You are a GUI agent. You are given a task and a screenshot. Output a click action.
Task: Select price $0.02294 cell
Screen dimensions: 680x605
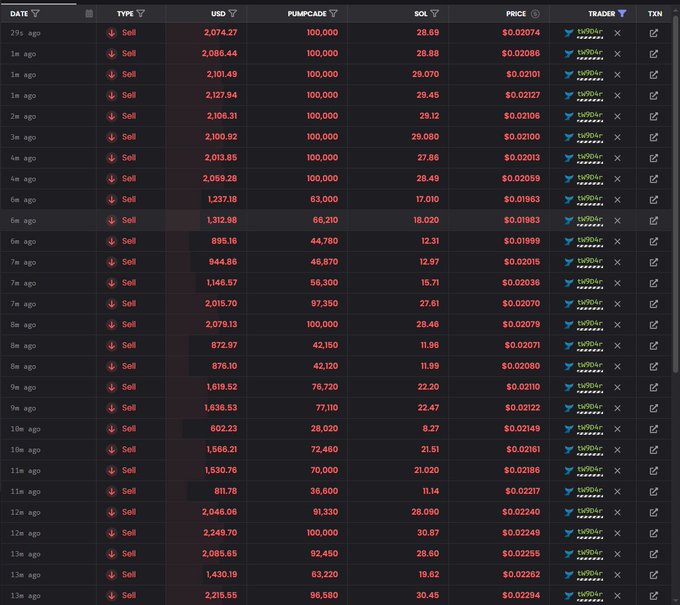[521, 595]
